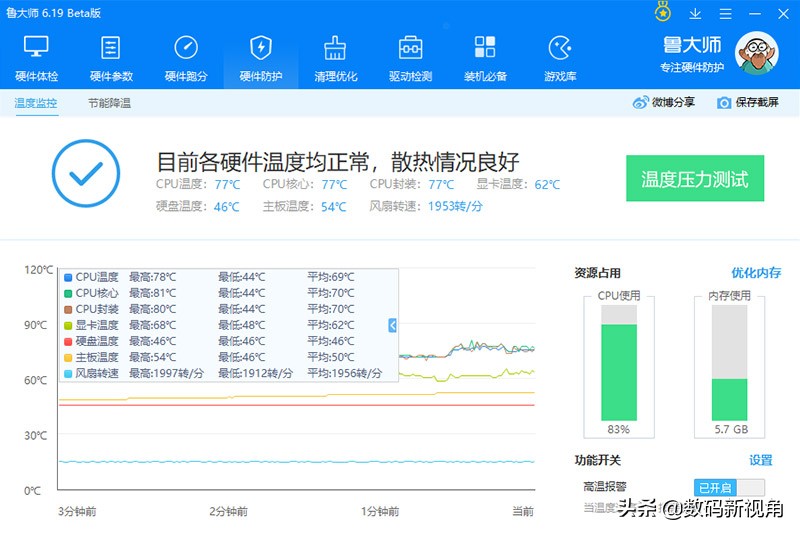Click the medal badge icon in title bar

tap(663, 12)
